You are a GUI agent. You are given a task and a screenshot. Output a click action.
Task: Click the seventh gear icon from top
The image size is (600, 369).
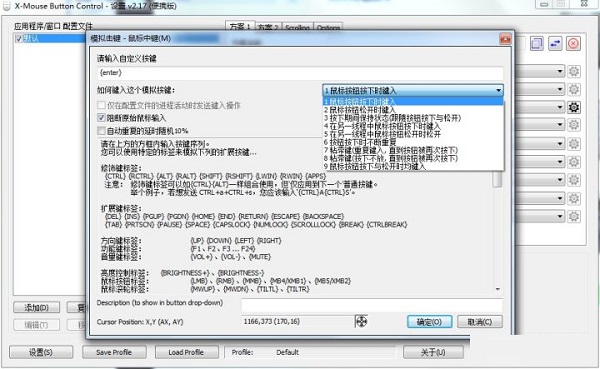[x=574, y=180]
